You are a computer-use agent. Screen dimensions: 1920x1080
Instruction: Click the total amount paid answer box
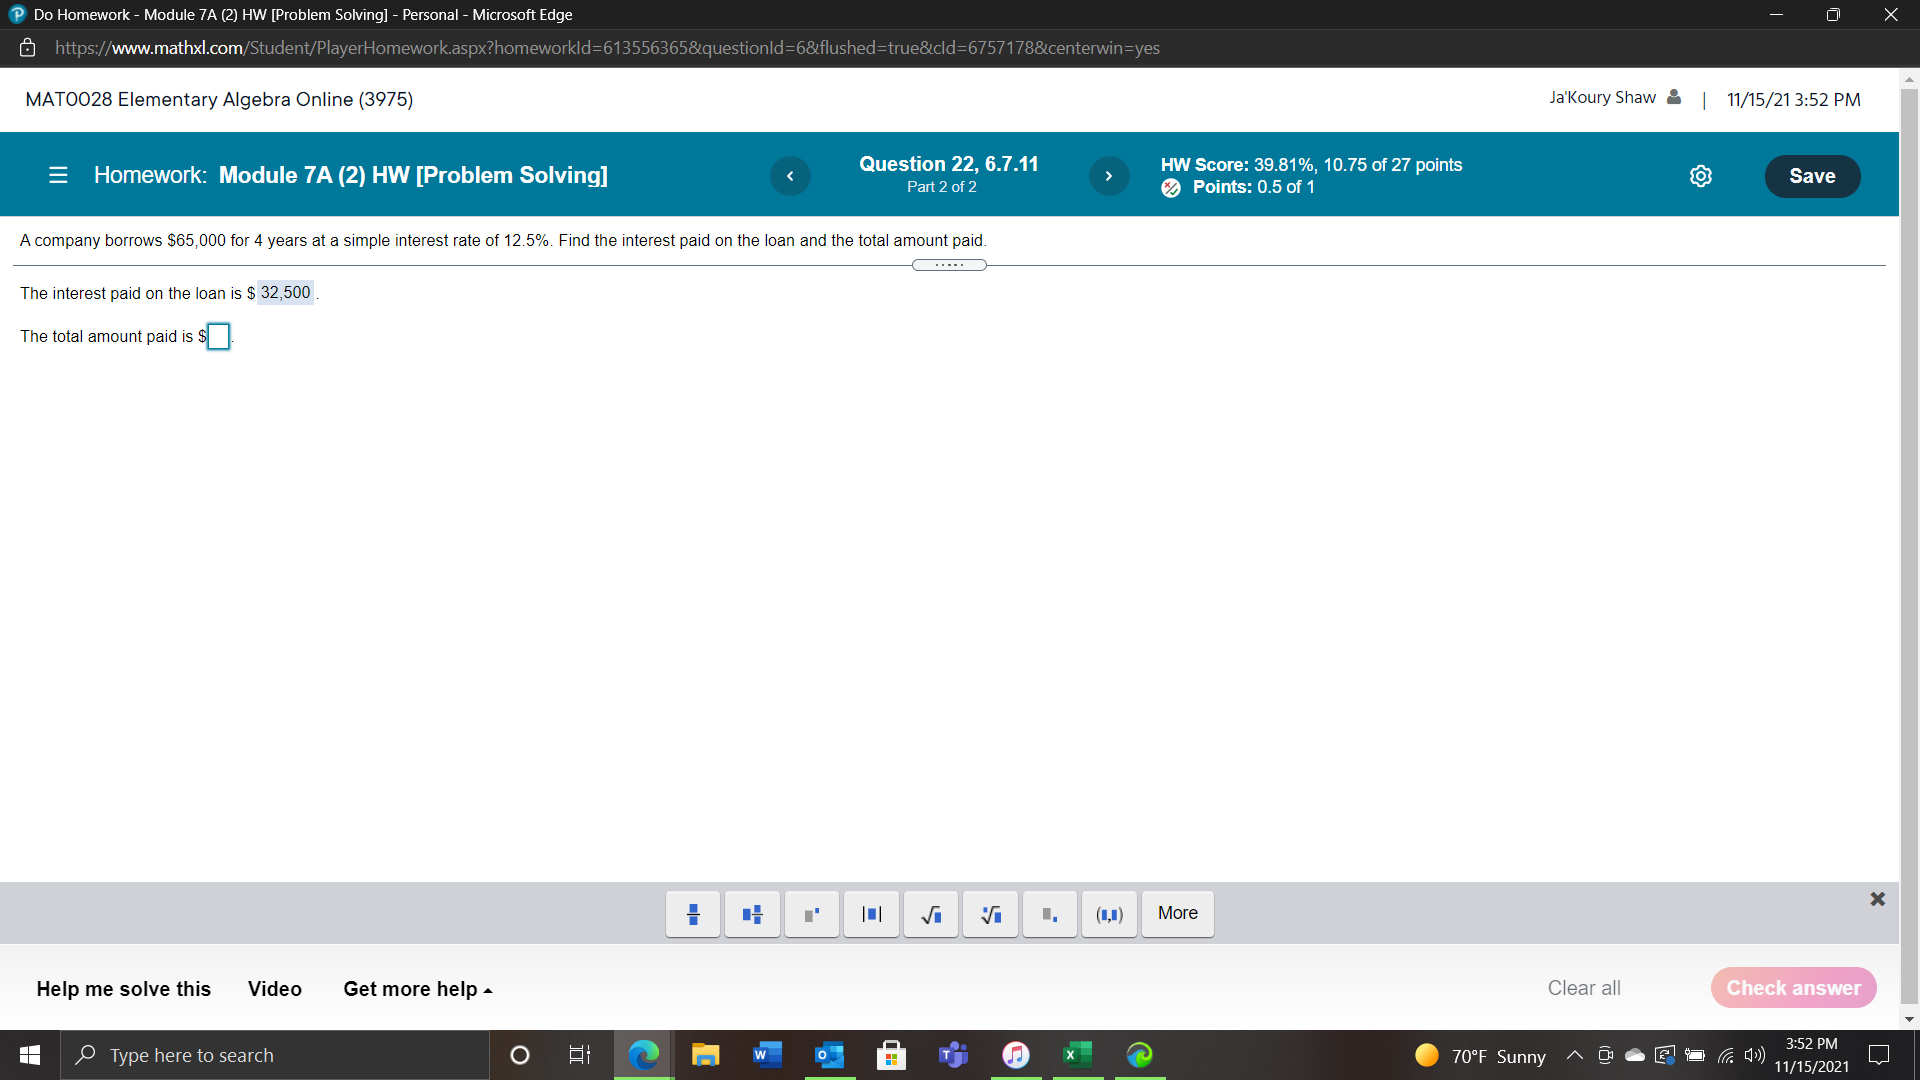[218, 337]
